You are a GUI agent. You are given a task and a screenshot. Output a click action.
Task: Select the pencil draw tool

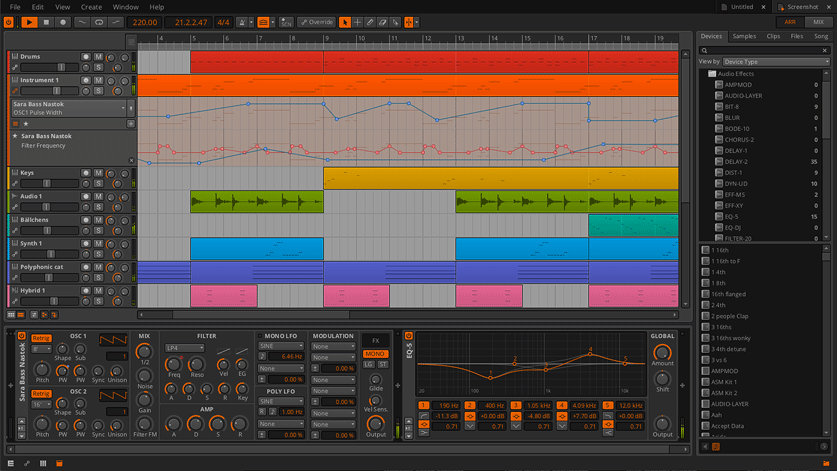[370, 22]
